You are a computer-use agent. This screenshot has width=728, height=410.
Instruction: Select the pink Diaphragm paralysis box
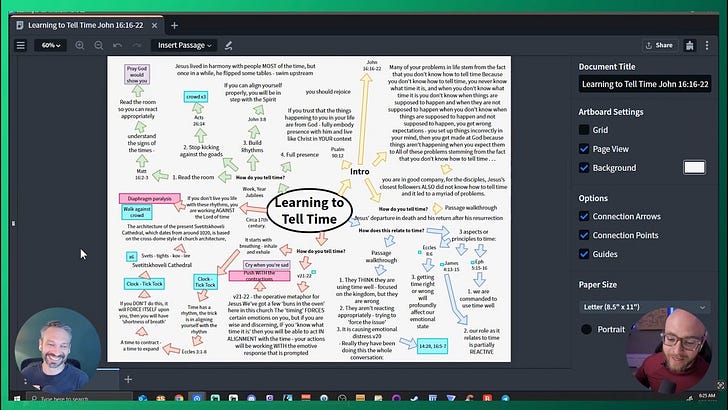pos(150,199)
